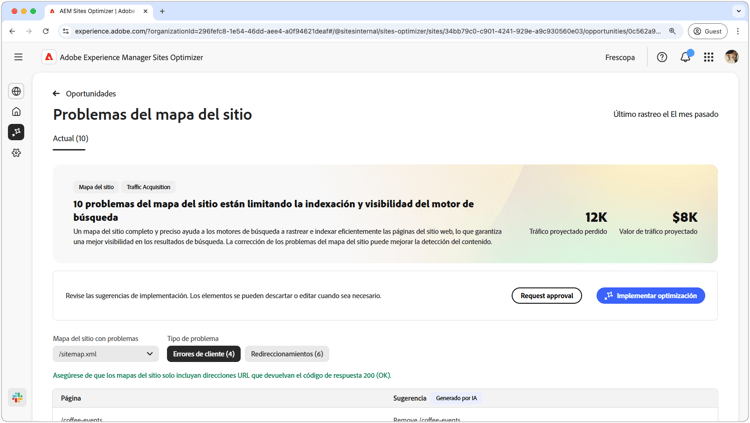Click the browser forward arrow
Screen dimensions: 750x423
pos(29,31)
